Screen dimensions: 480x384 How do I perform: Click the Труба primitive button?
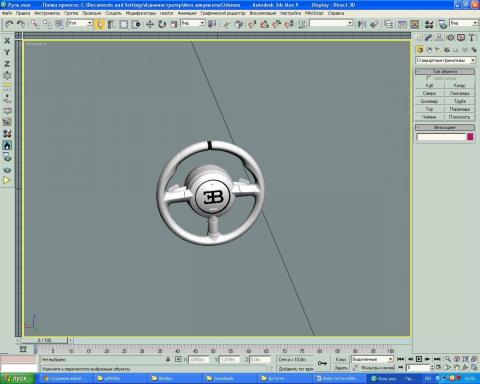coord(460,101)
